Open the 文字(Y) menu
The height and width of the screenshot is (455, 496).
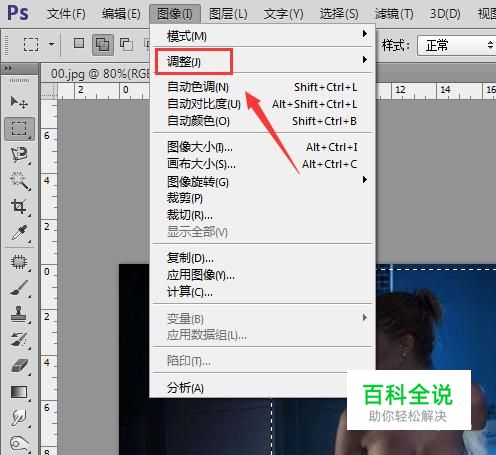[x=284, y=14]
